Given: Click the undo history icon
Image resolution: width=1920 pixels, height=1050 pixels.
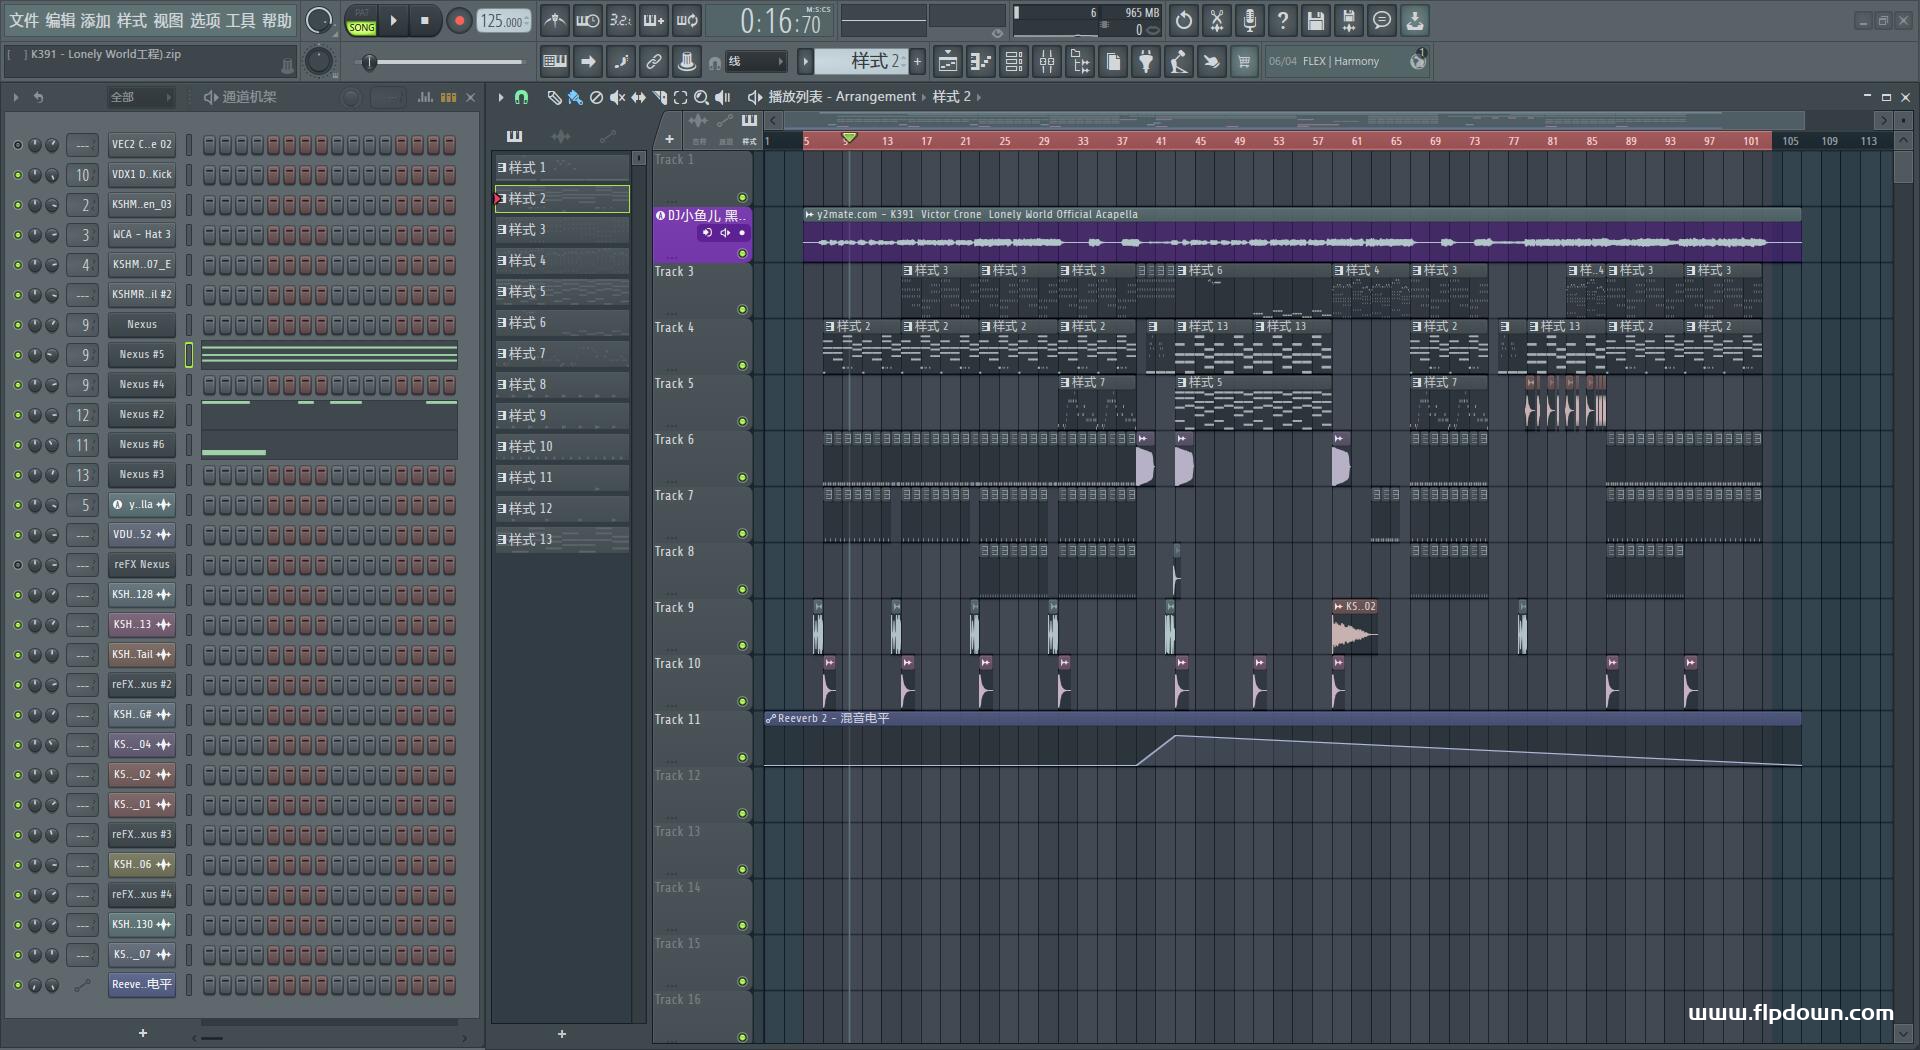Looking at the screenshot, I should [x=1184, y=20].
